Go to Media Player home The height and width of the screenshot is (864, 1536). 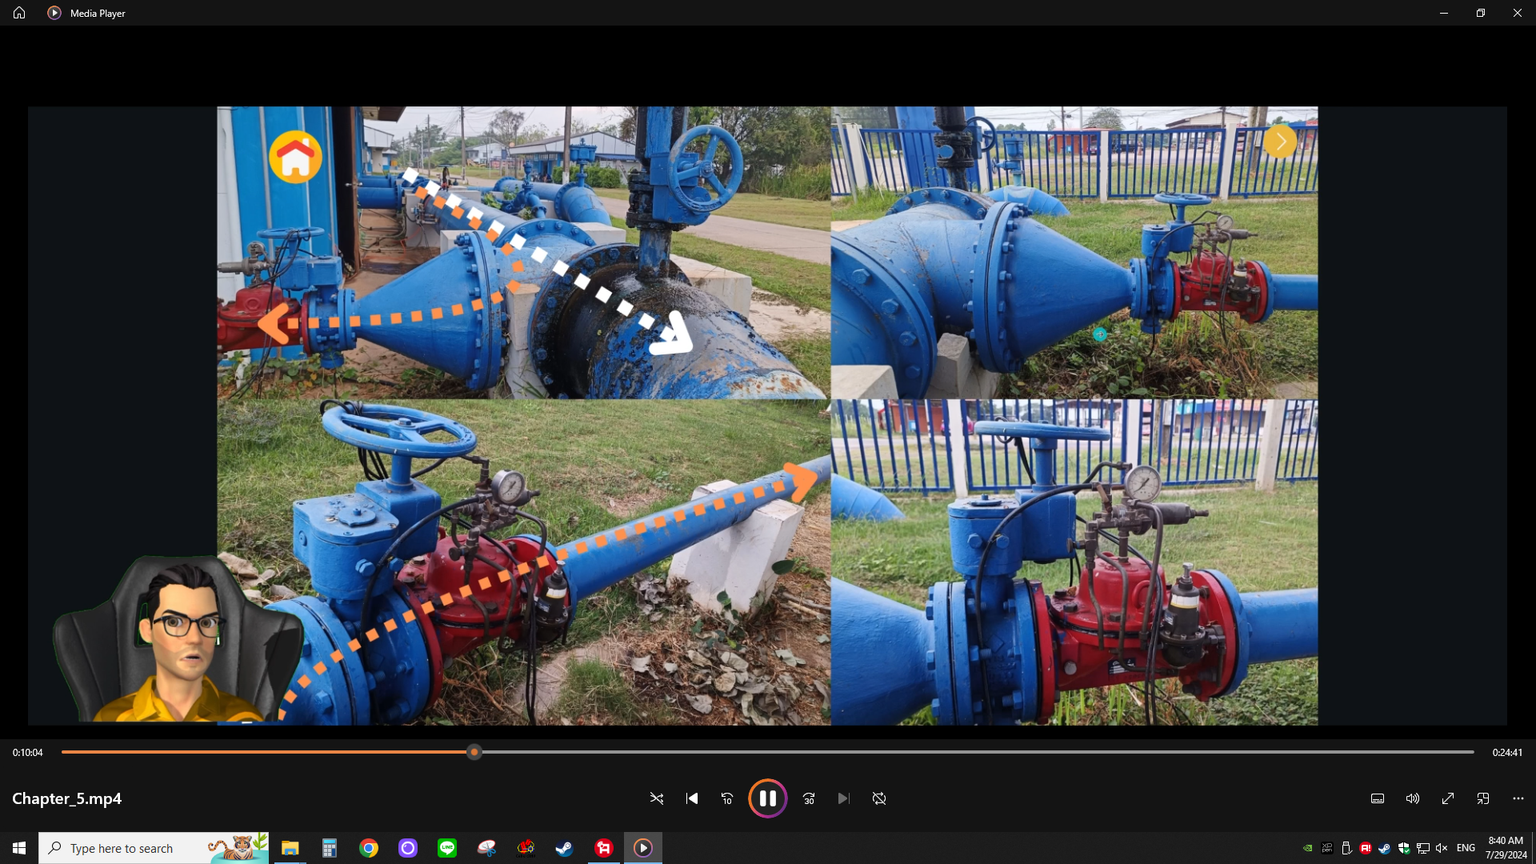point(19,13)
